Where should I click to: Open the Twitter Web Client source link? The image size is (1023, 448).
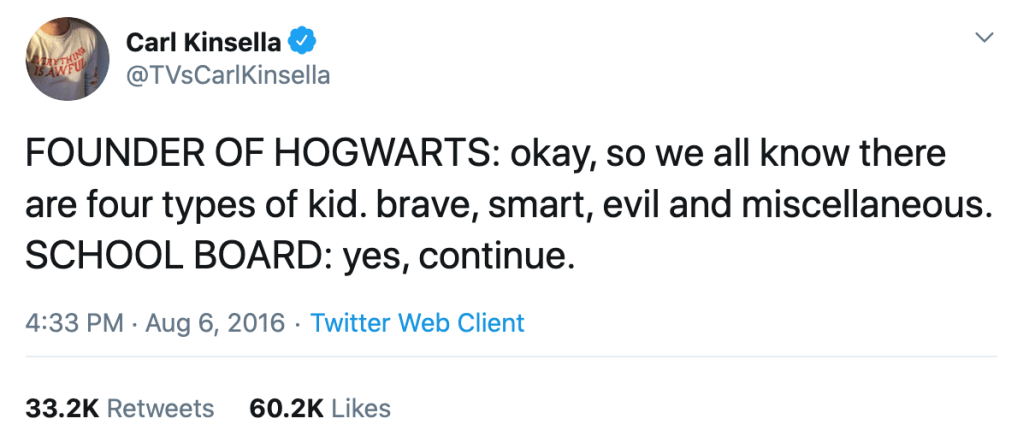417,323
